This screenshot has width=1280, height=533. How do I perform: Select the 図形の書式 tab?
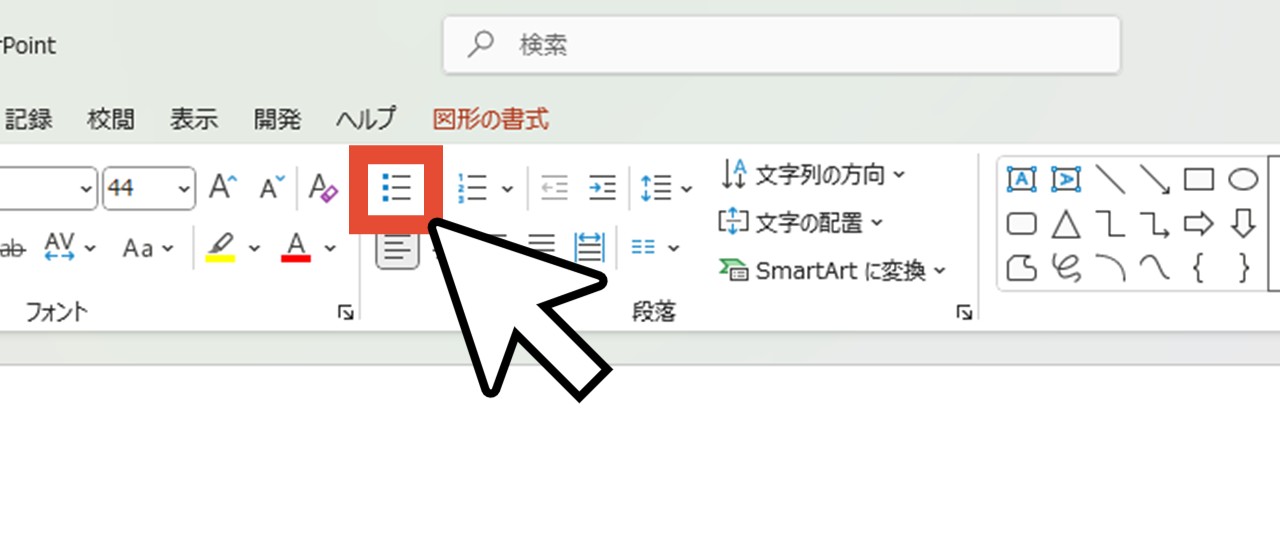(x=490, y=119)
